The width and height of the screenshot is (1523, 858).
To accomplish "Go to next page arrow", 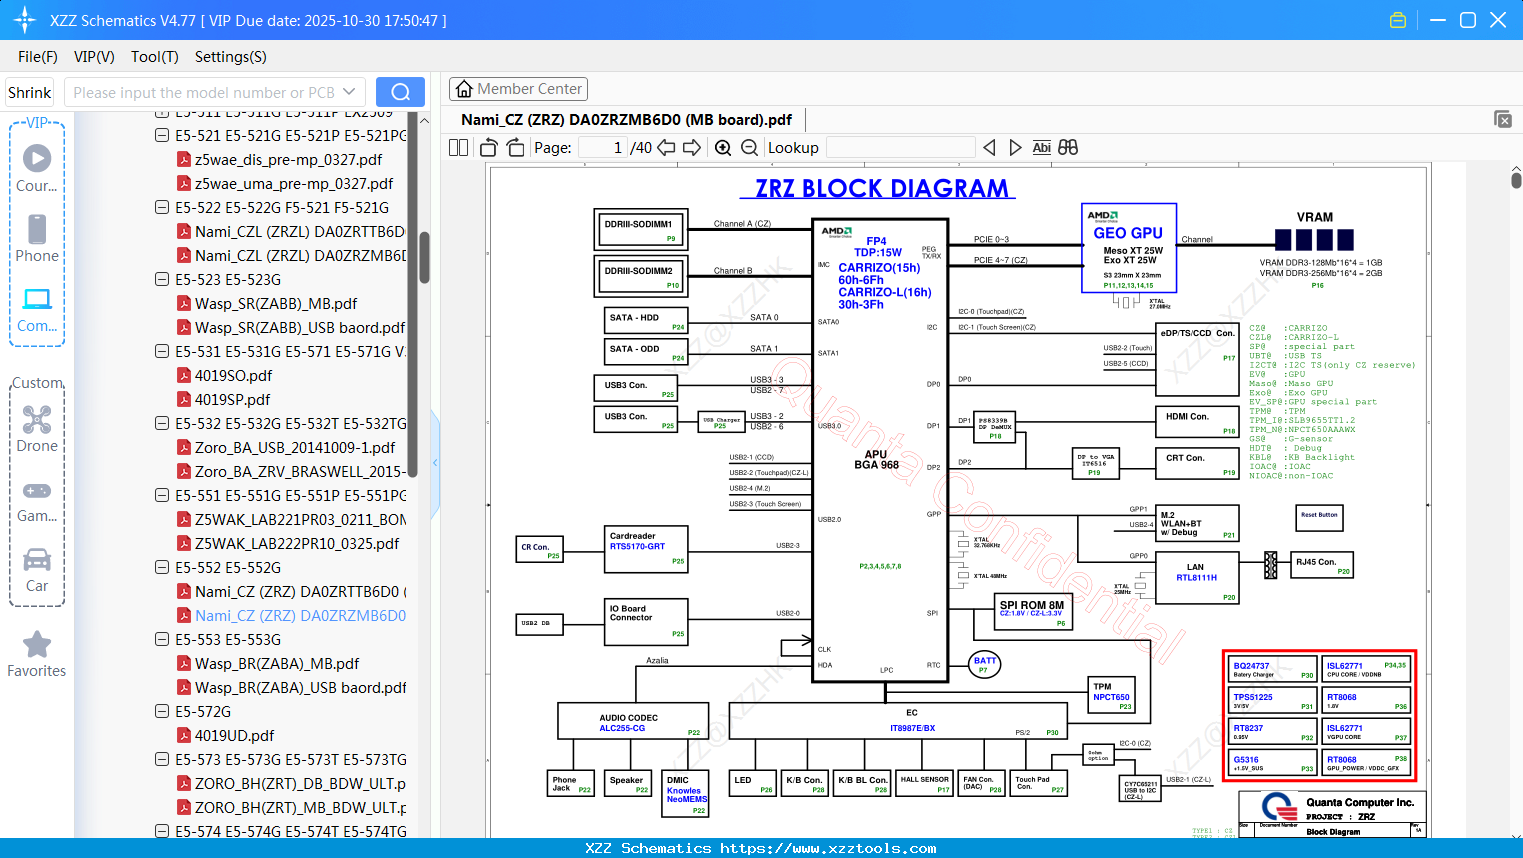I will point(692,148).
